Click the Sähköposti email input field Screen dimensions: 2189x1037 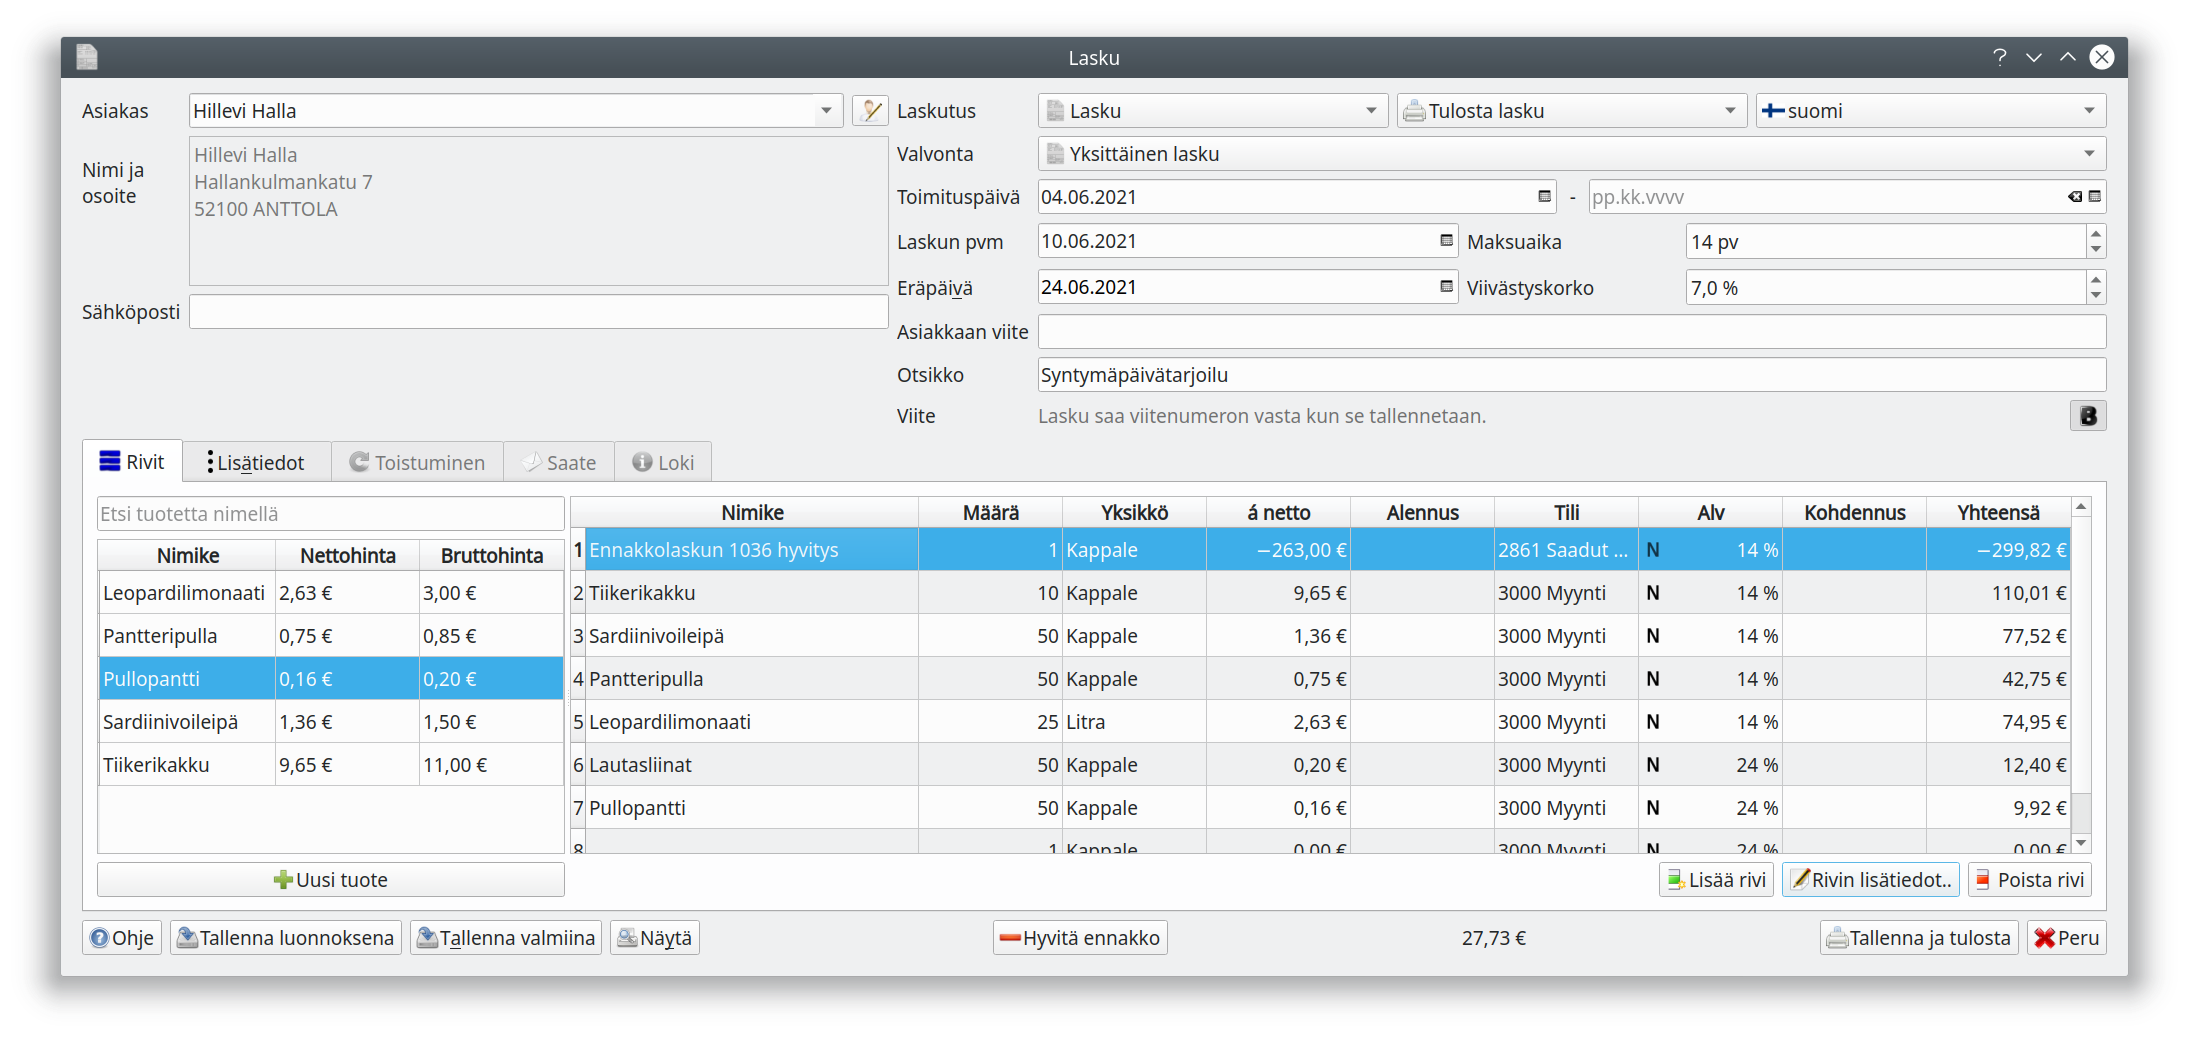click(x=538, y=312)
